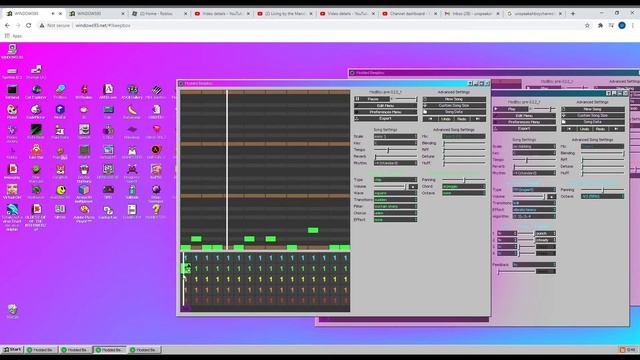Toggle instrument mute button beside Volume in front window

point(413,187)
